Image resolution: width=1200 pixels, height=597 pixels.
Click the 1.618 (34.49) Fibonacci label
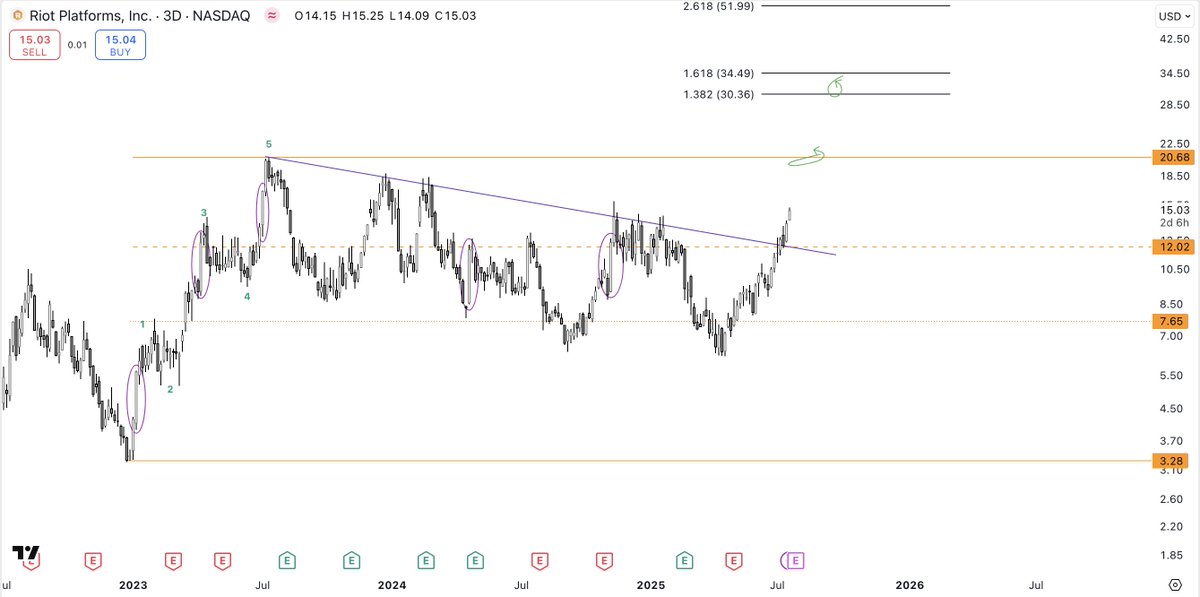pos(718,74)
